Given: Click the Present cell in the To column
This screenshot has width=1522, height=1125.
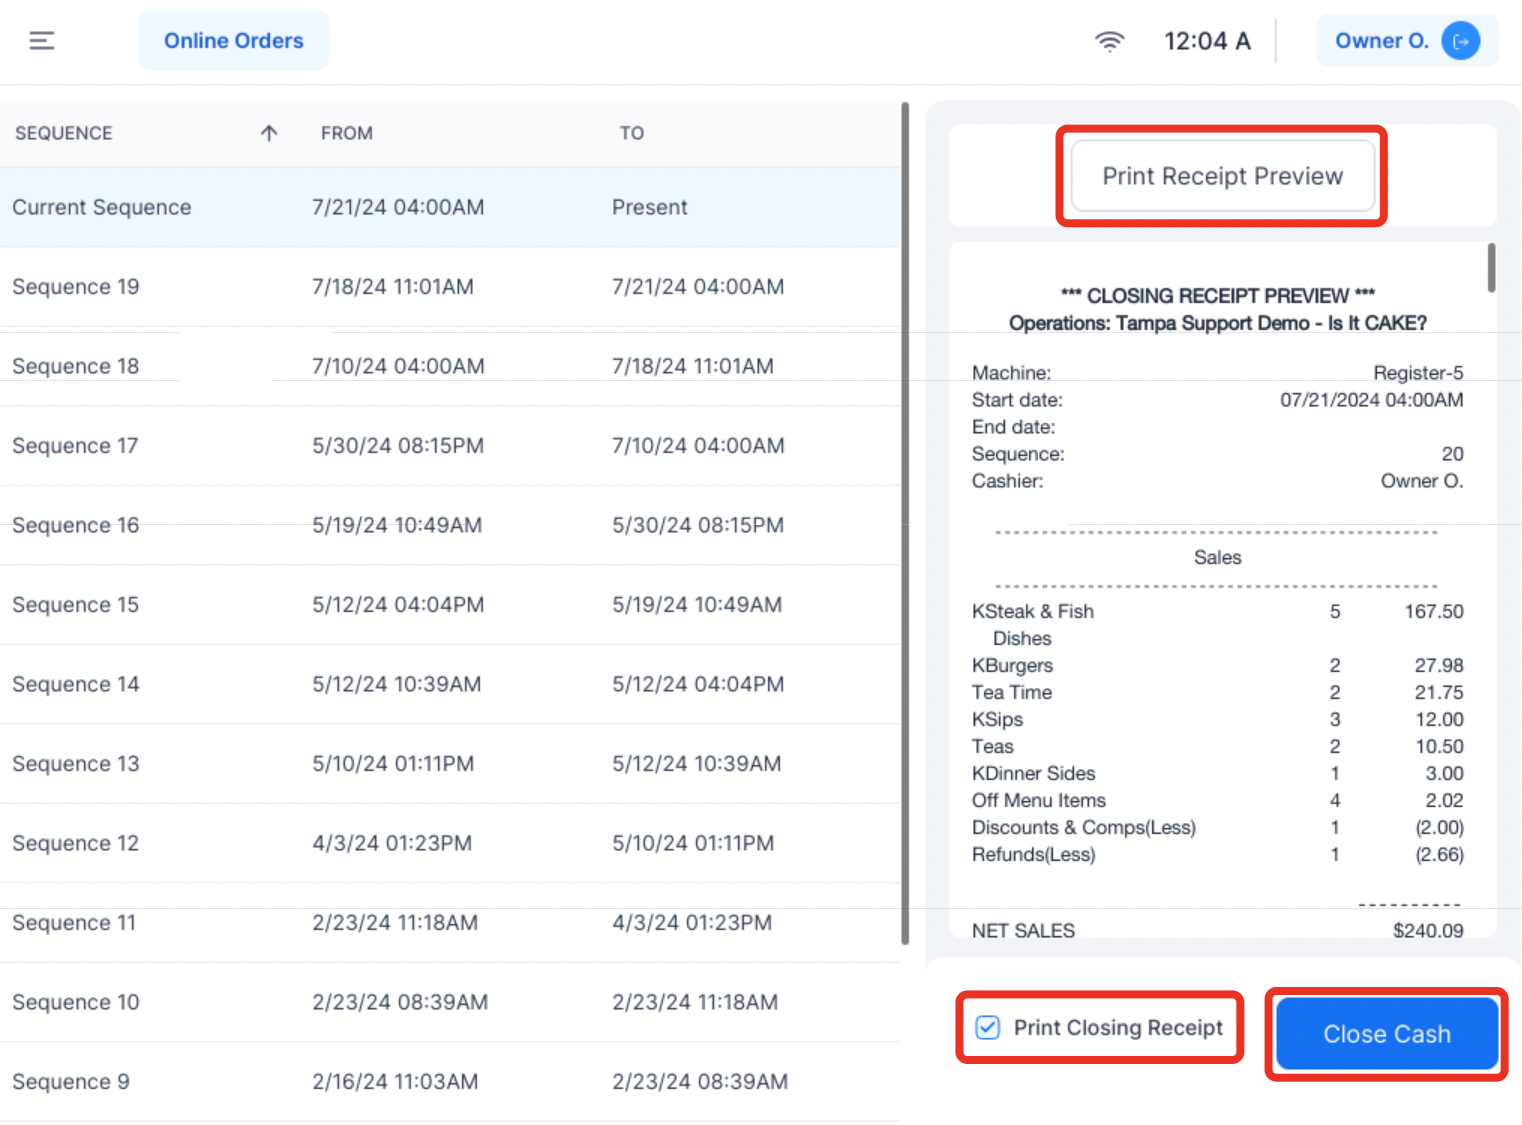Looking at the screenshot, I should pyautogui.click(x=650, y=207).
